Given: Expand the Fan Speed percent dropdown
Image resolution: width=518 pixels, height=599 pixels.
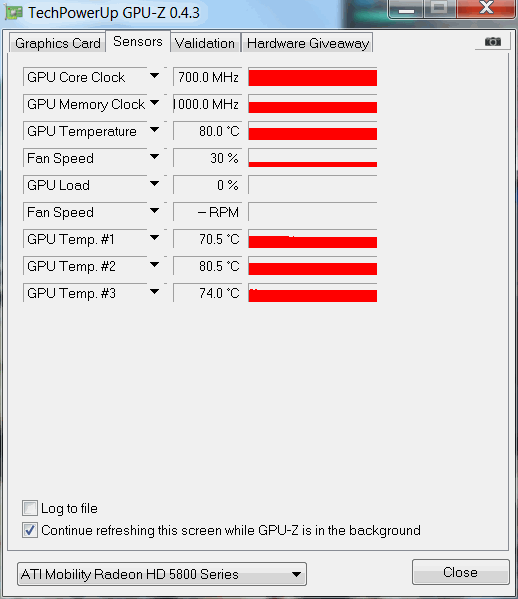Looking at the screenshot, I should (x=154, y=157).
